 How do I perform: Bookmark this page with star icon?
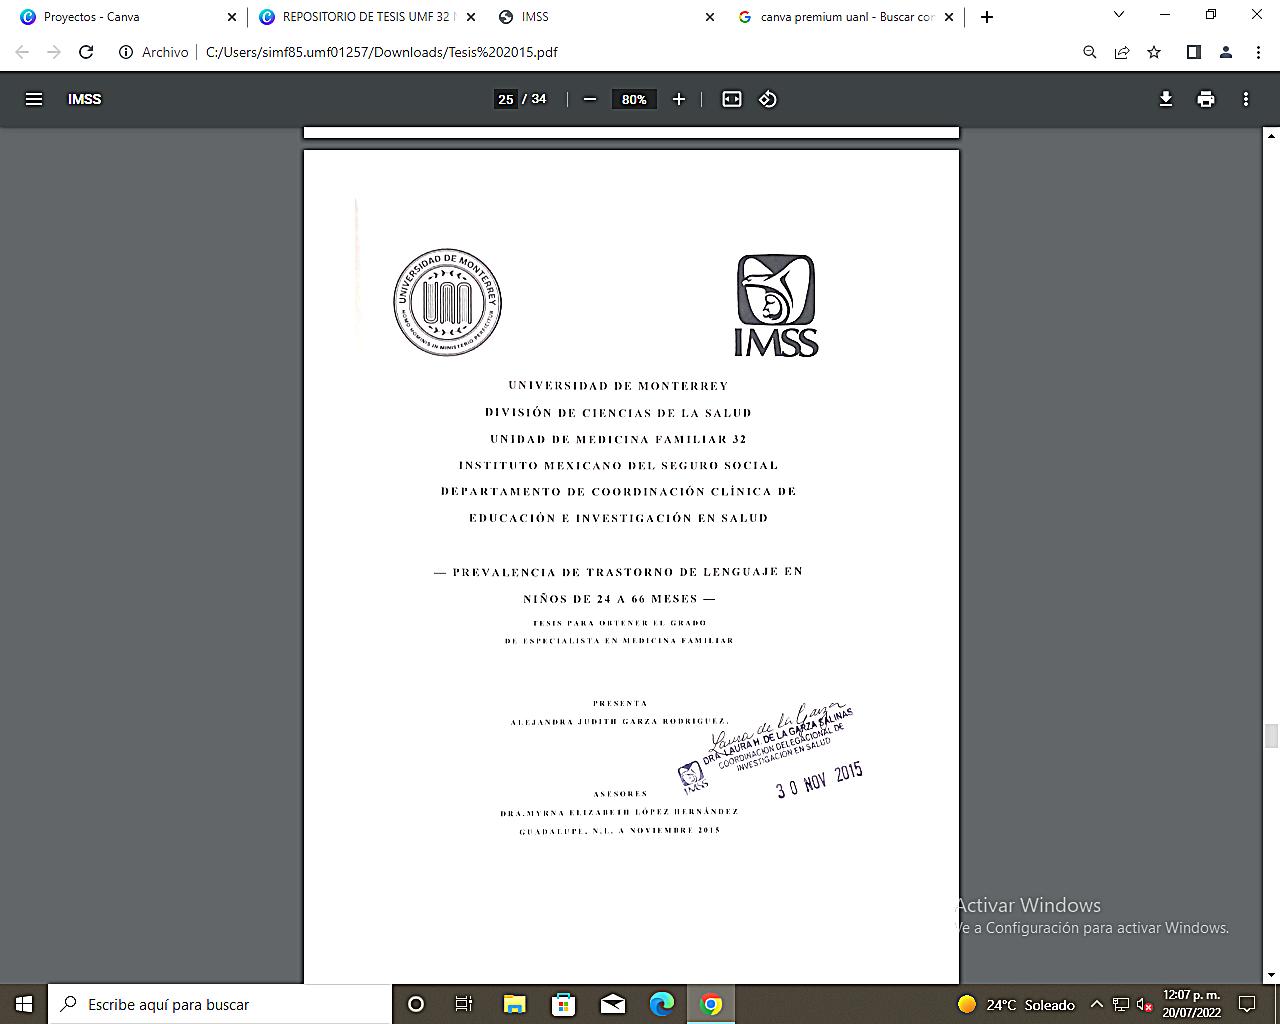click(1154, 52)
